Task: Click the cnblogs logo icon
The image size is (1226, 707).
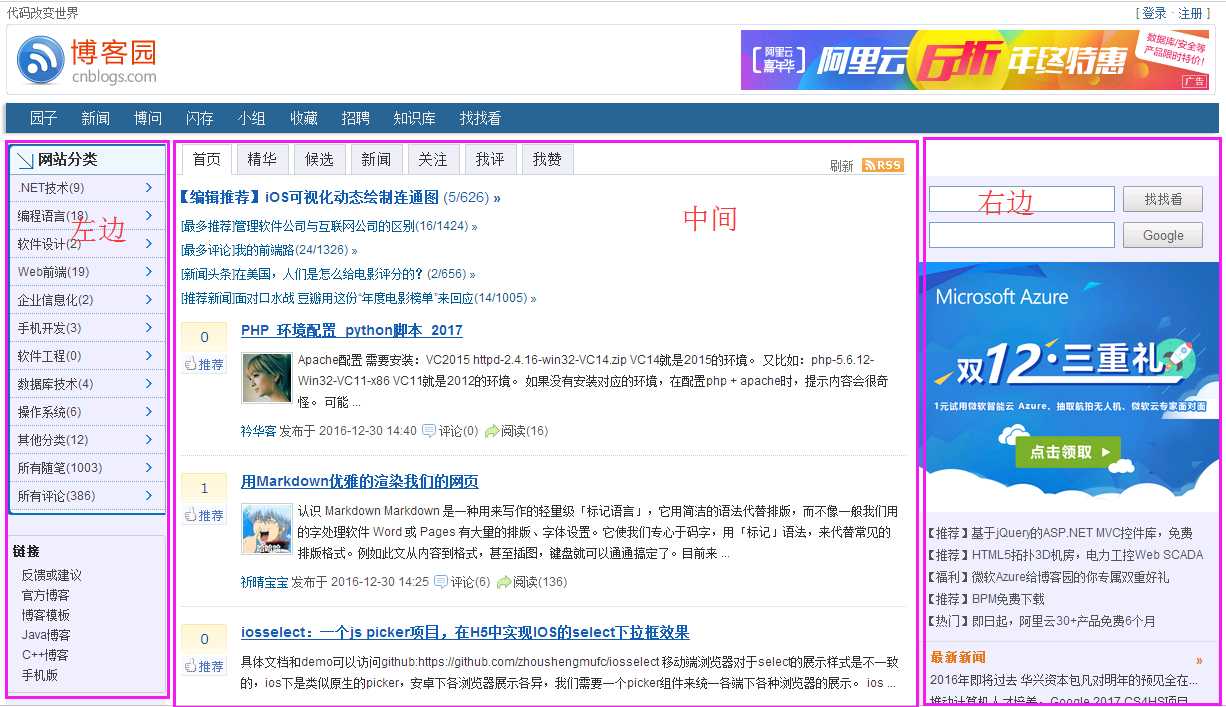Action: tap(41, 60)
